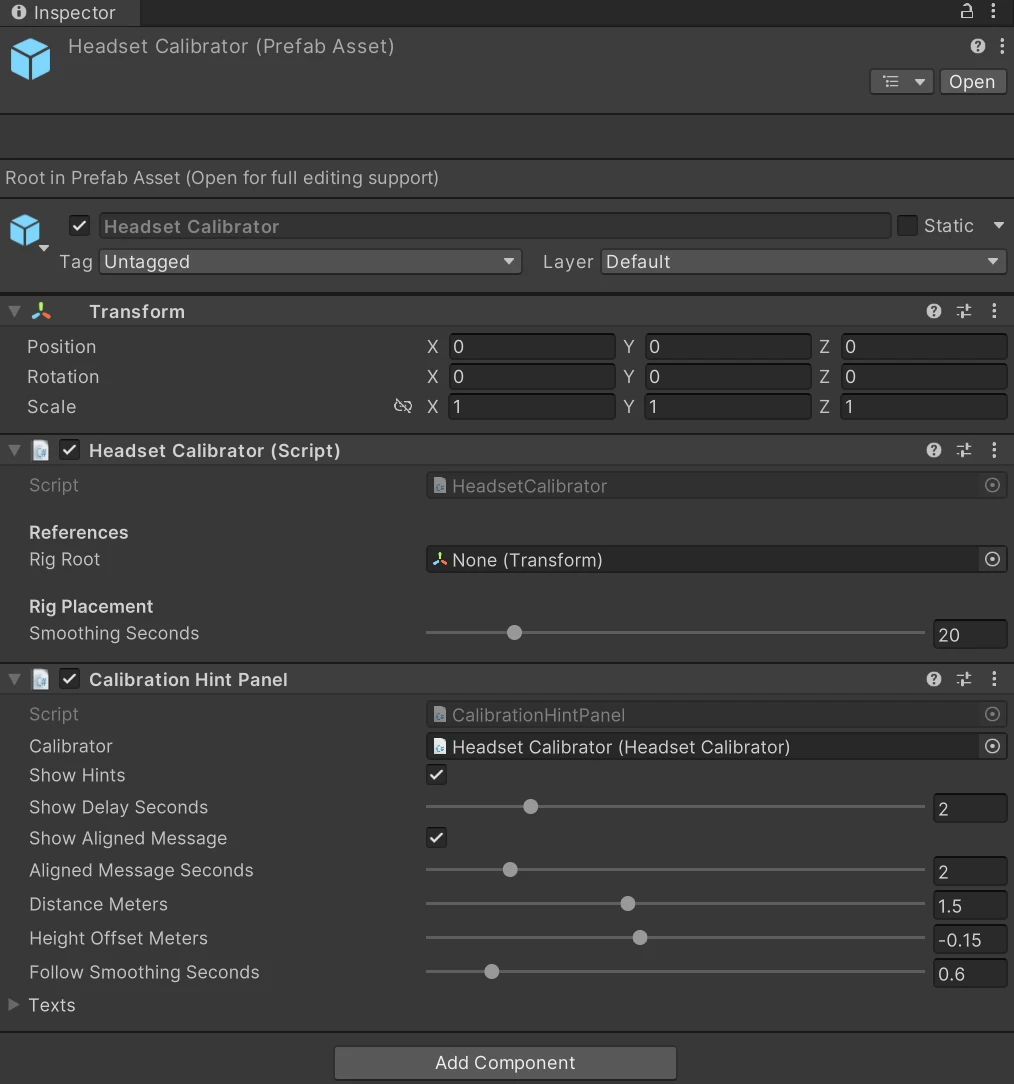Collapse the Headset Calibrator (Script) foldout
Image resolution: width=1014 pixels, height=1084 pixels.
pyautogui.click(x=14, y=450)
